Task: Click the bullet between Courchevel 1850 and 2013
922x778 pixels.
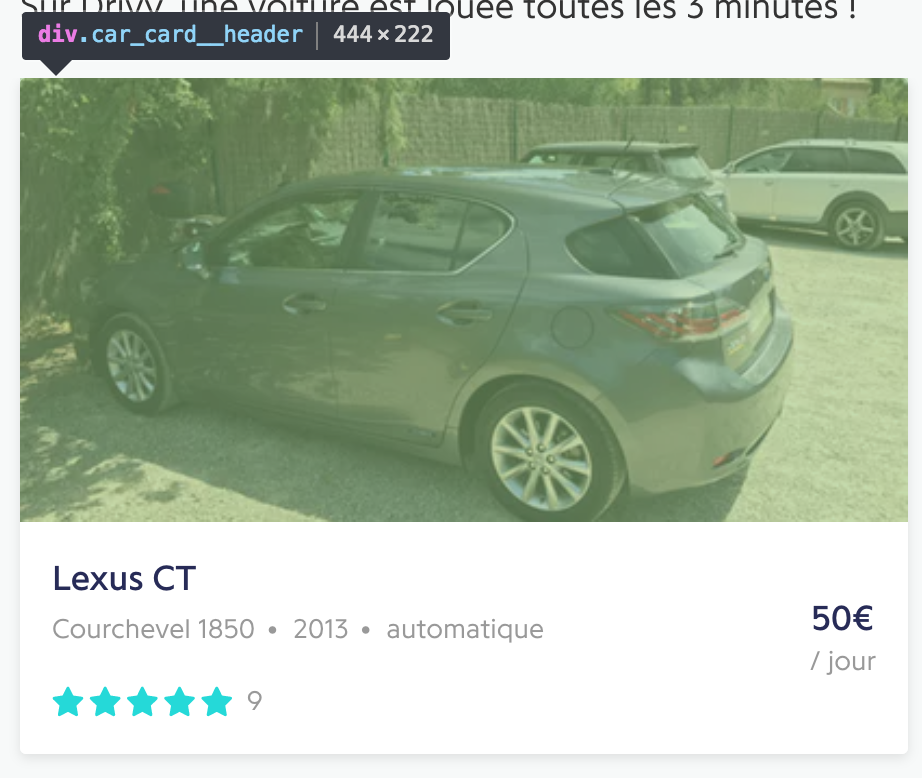Action: [272, 630]
